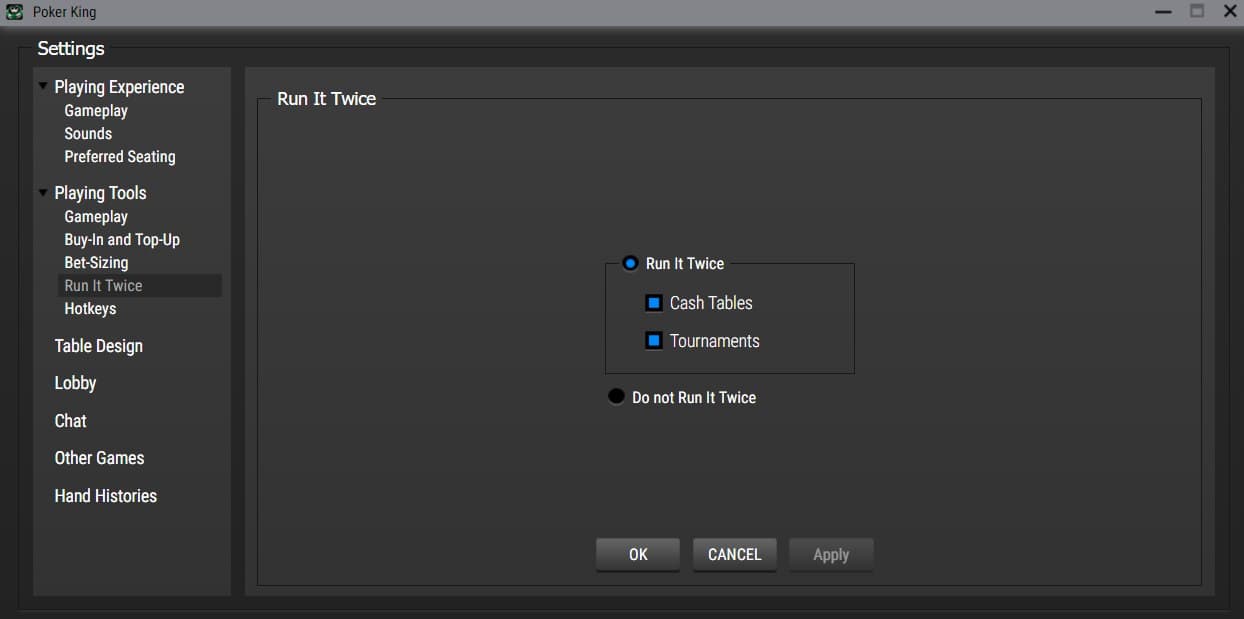Screen dimensions: 1244x619
Task: Select Do not Run It Twice option
Action: [616, 397]
